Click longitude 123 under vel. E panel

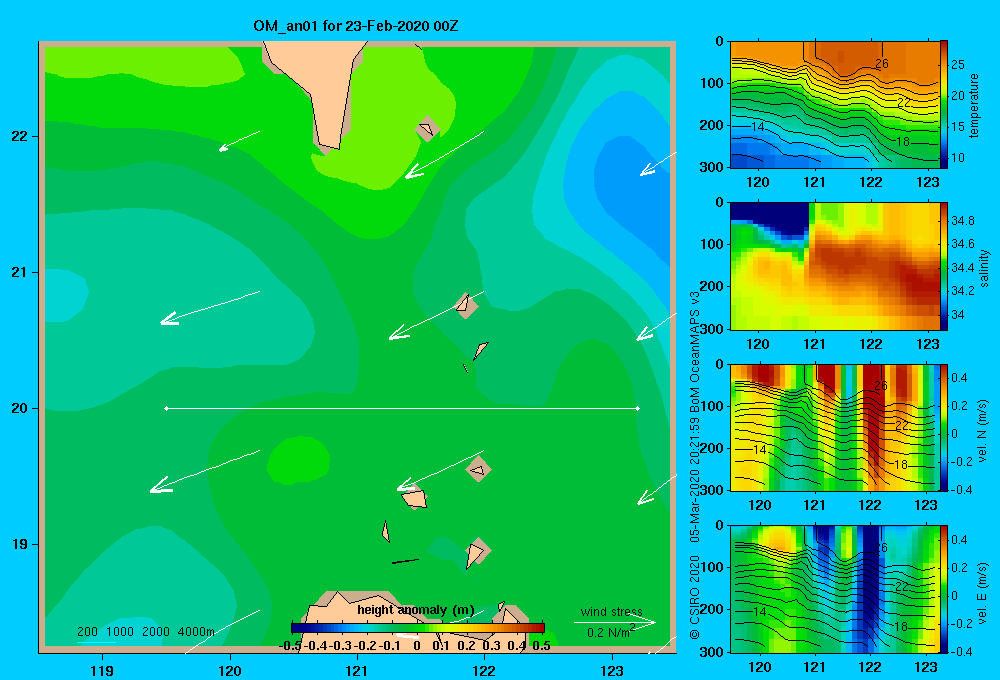(x=926, y=667)
